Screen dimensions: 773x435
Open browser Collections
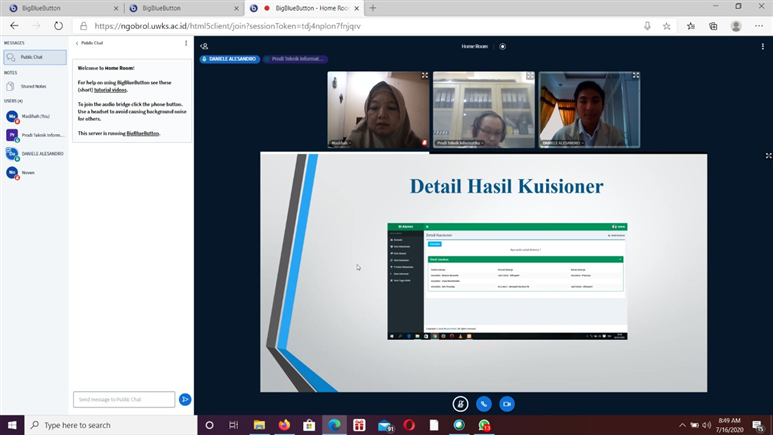(713, 26)
